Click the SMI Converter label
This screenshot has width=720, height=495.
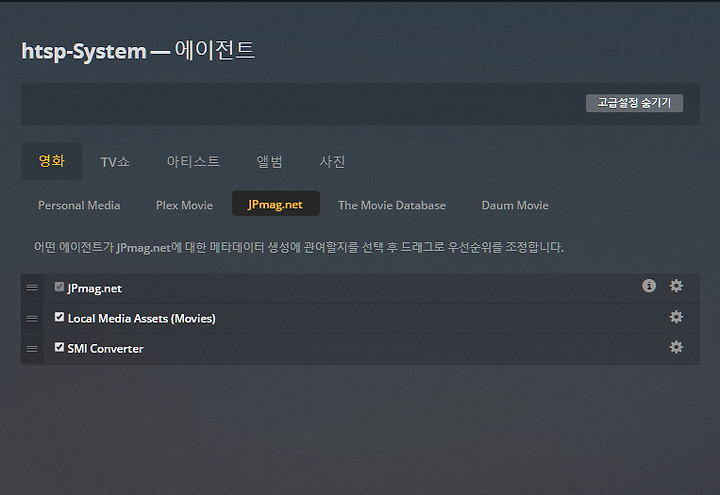[105, 349]
